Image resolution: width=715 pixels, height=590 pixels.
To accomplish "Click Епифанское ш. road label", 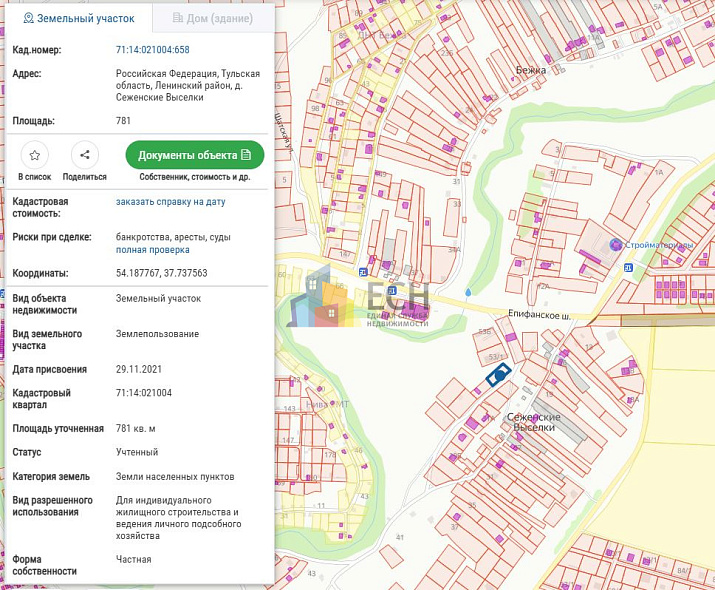I will click(539, 315).
